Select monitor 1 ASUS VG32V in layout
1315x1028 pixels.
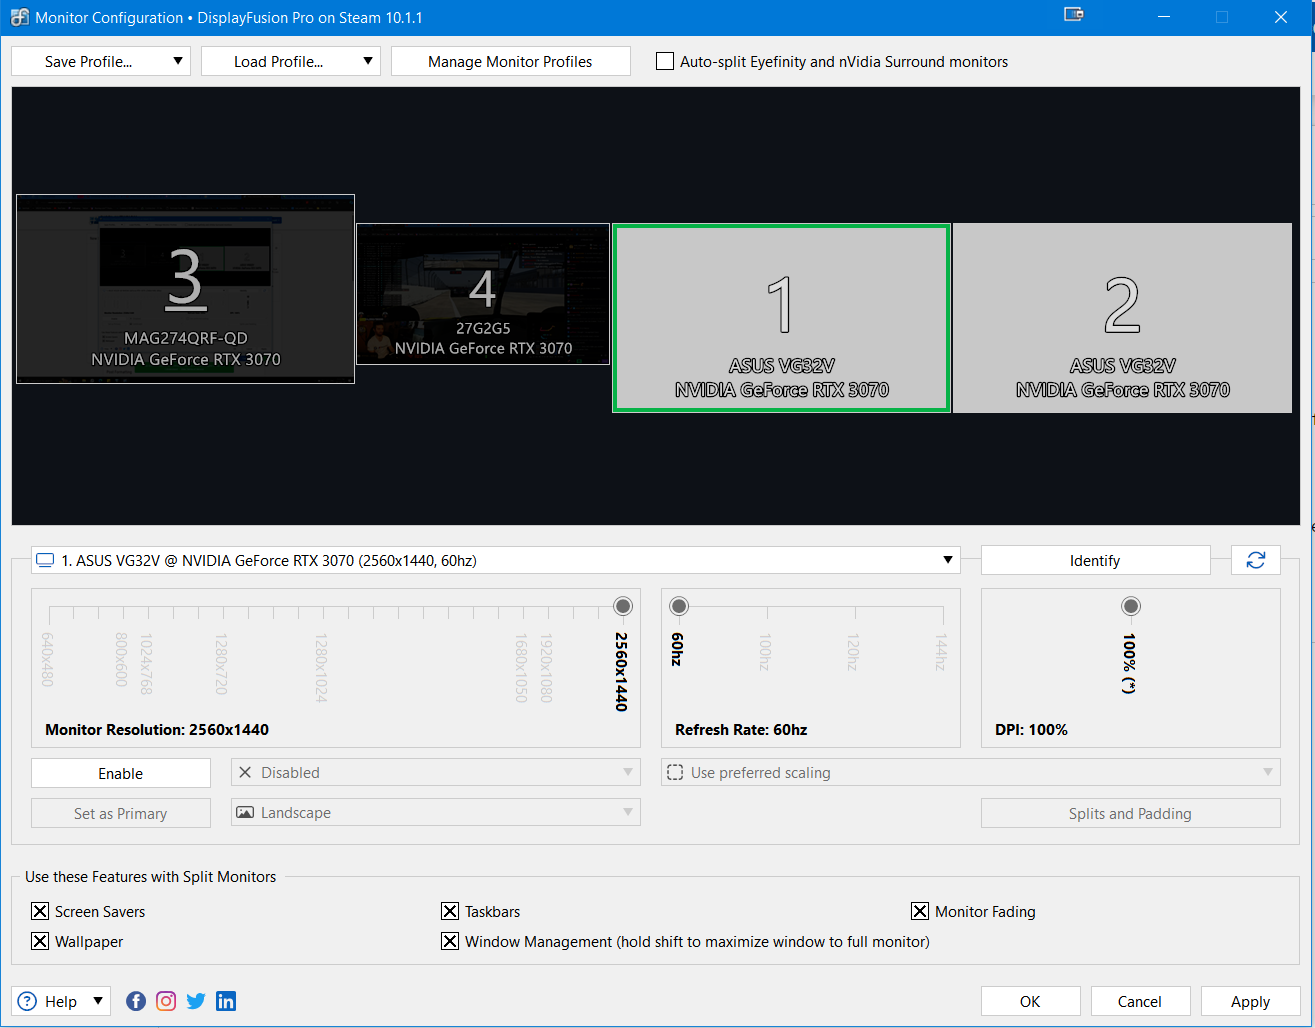[781, 318]
